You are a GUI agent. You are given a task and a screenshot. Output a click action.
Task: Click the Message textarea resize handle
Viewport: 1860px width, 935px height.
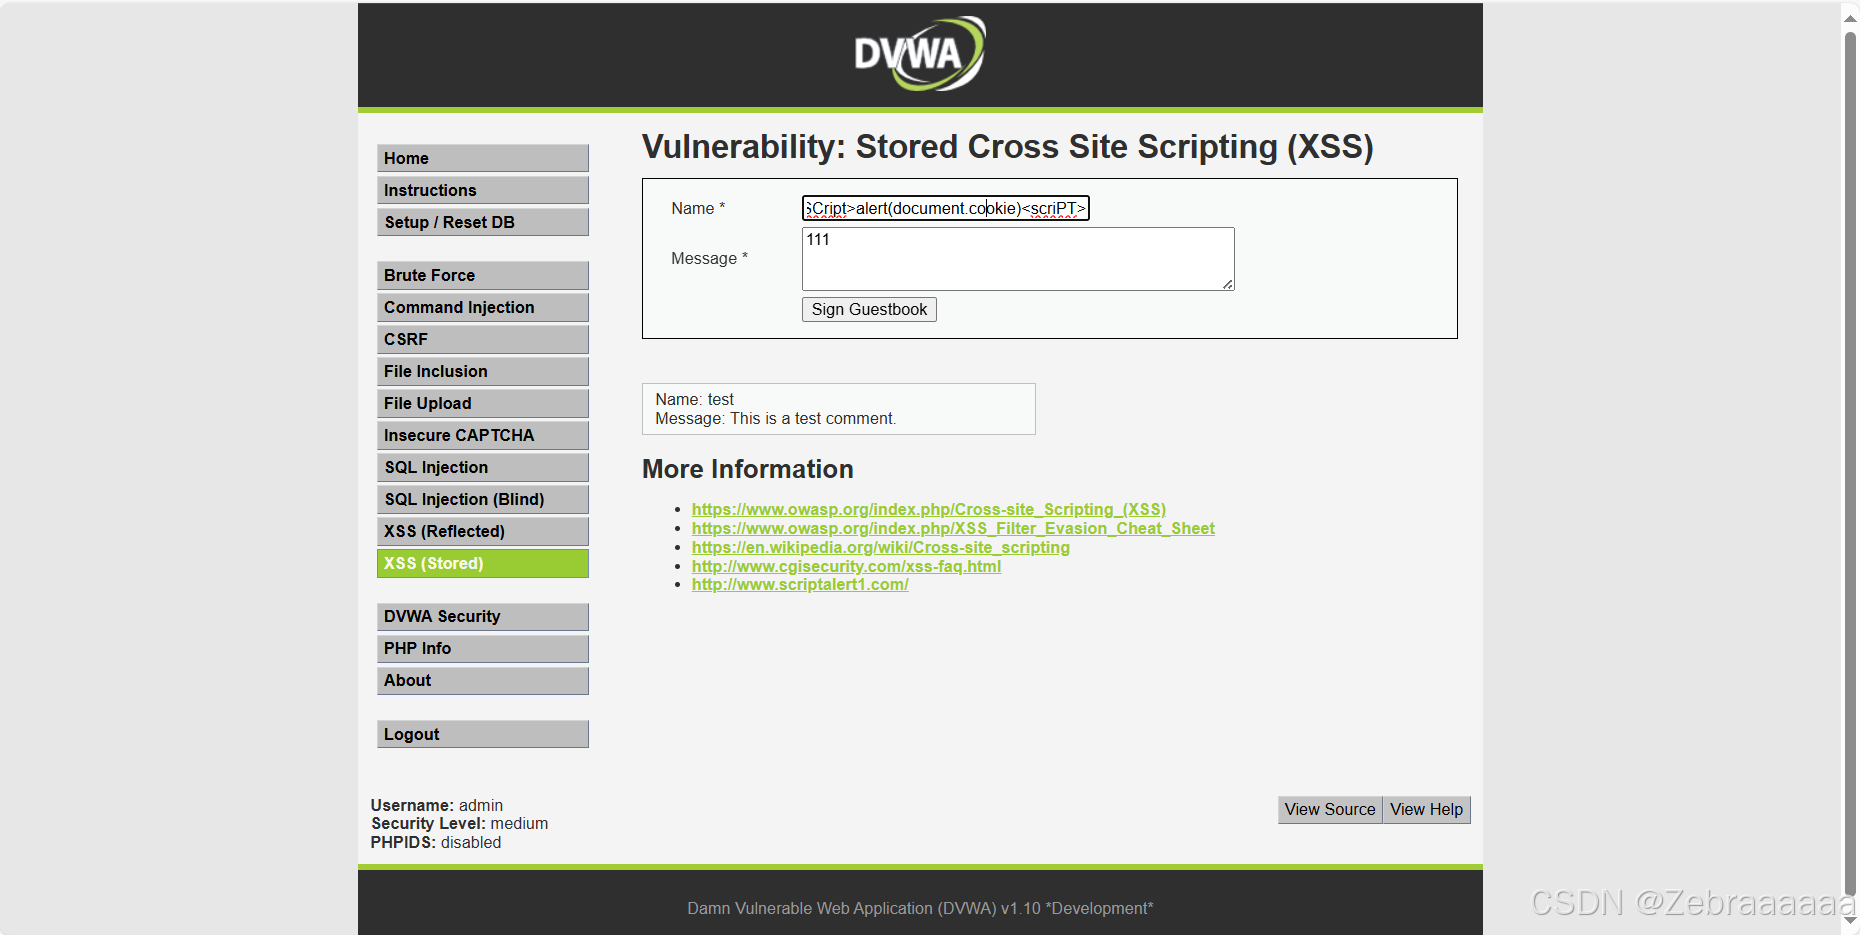[1227, 284]
